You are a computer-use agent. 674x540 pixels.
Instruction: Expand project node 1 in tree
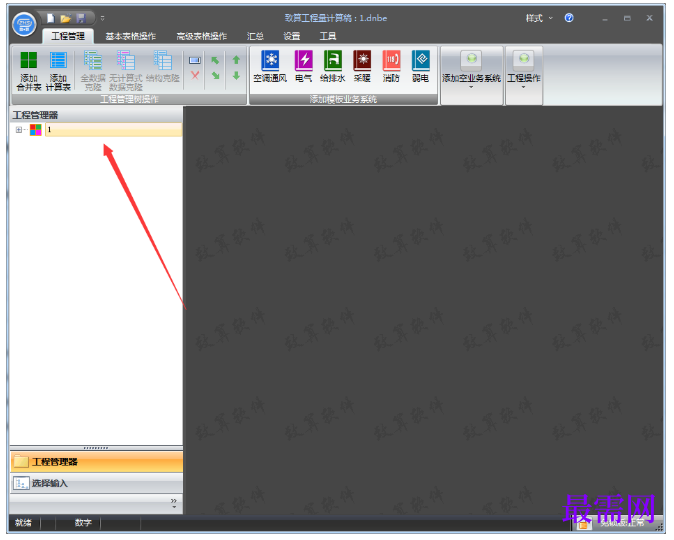tap(18, 129)
